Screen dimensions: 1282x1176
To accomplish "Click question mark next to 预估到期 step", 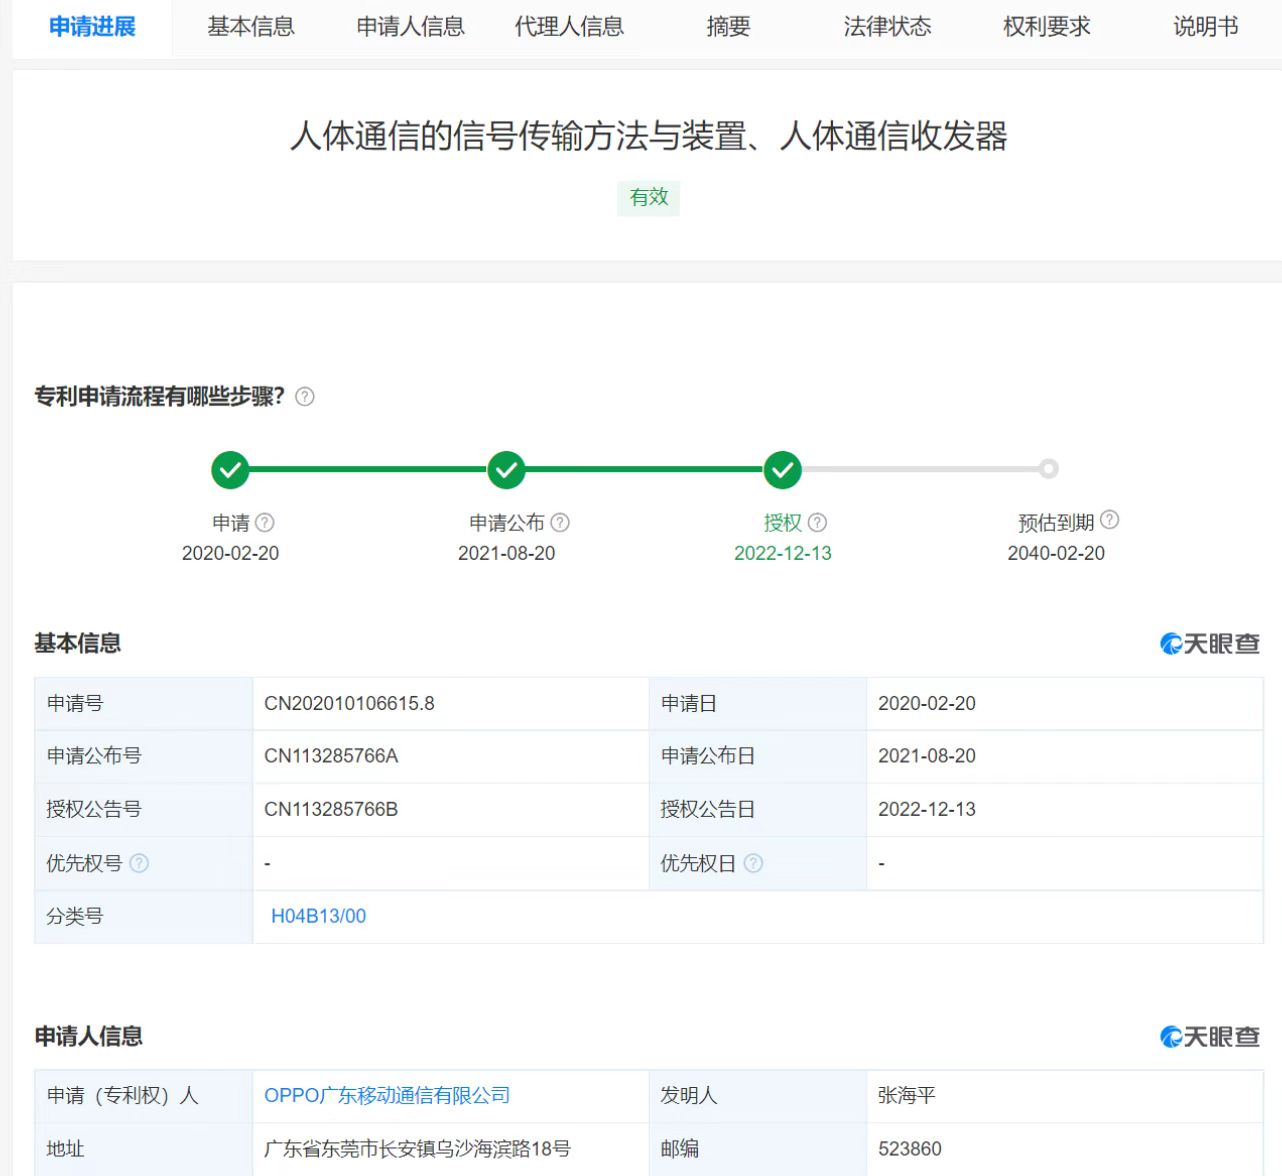I will point(1109,520).
